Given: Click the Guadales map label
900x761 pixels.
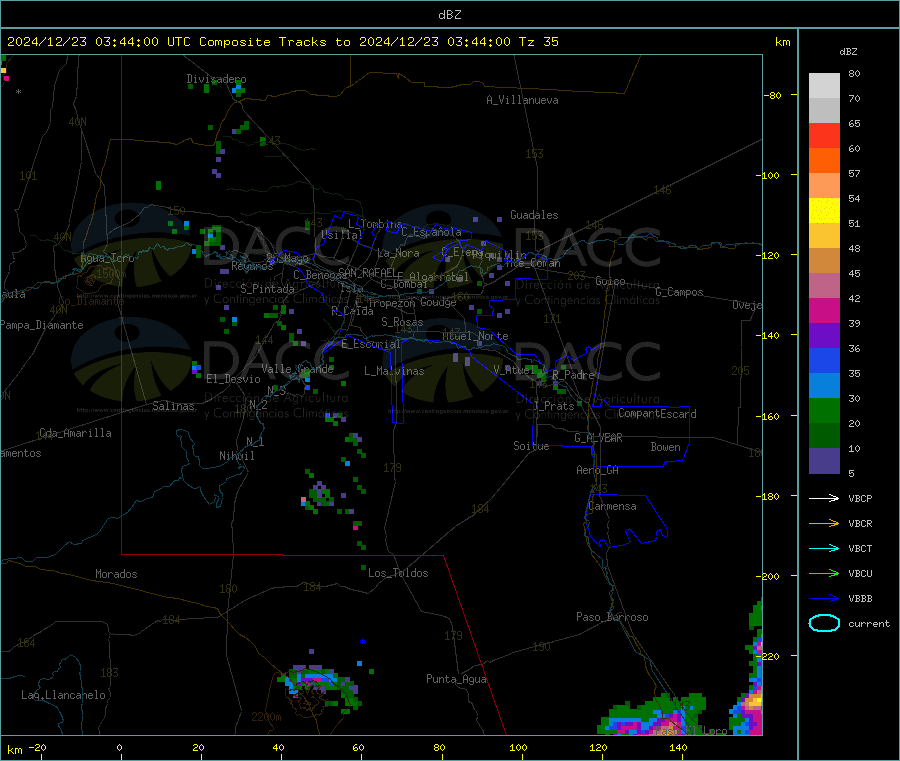Looking at the screenshot, I should coord(534,215).
